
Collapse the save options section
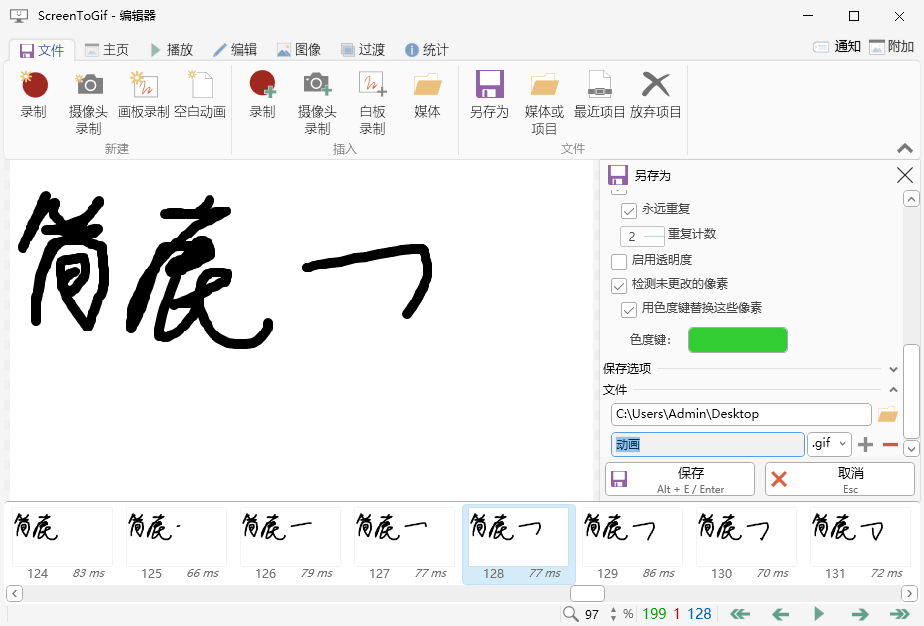893,368
